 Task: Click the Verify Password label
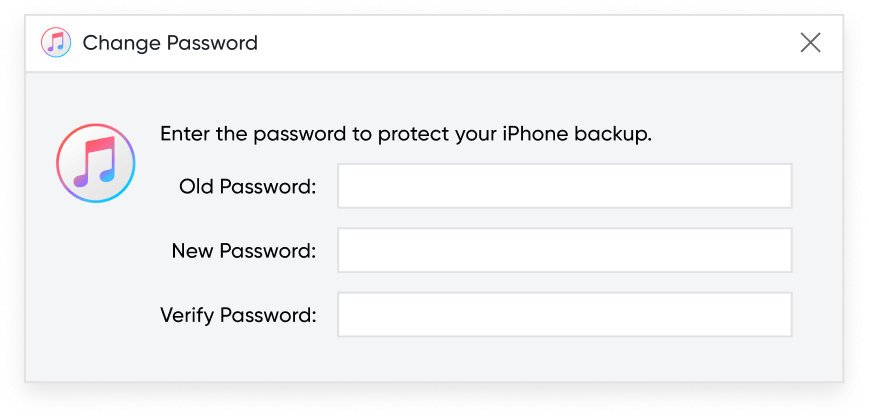[x=238, y=315]
